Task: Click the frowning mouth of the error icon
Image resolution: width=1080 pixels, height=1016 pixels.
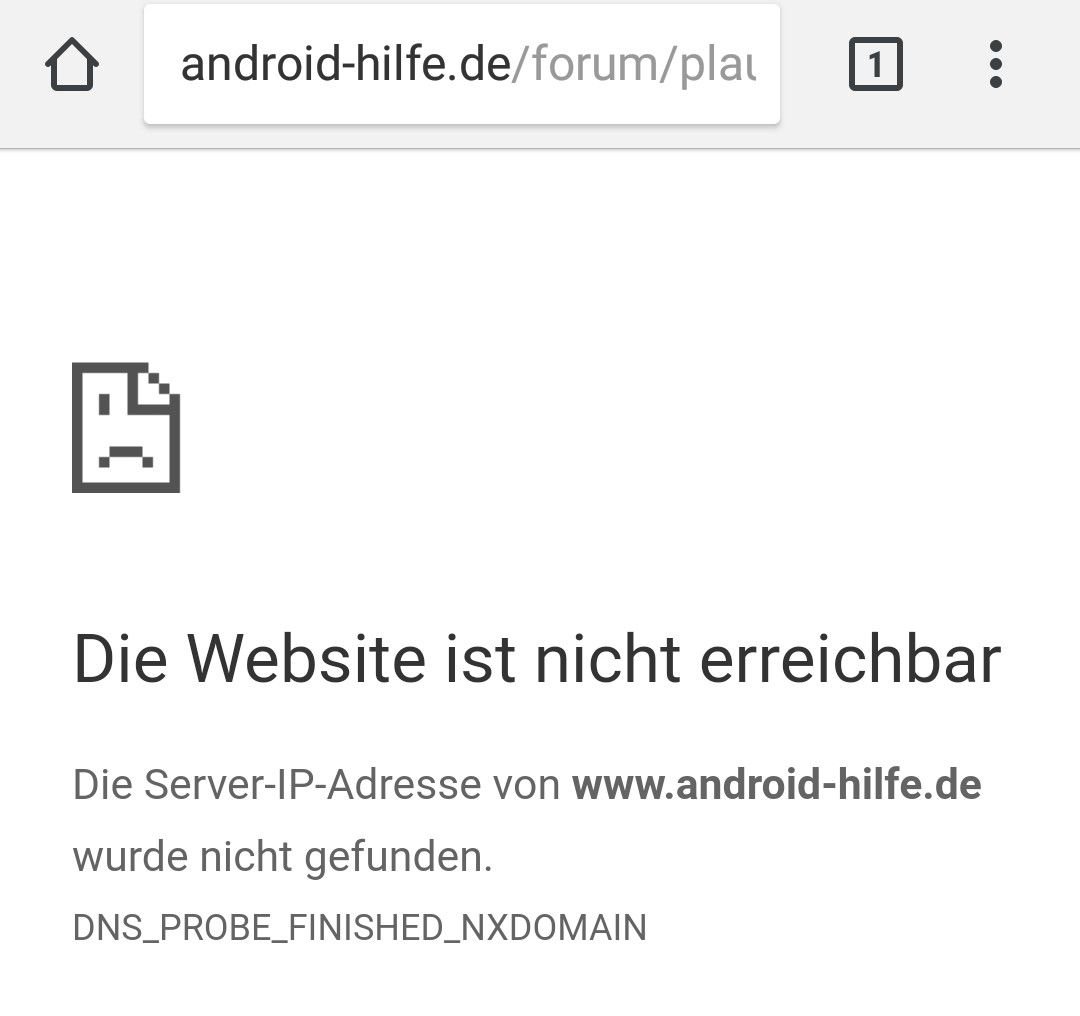Action: (126, 457)
